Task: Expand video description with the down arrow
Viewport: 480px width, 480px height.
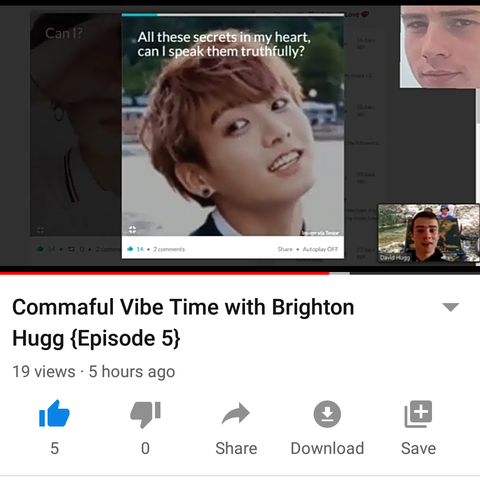Action: coord(451,307)
